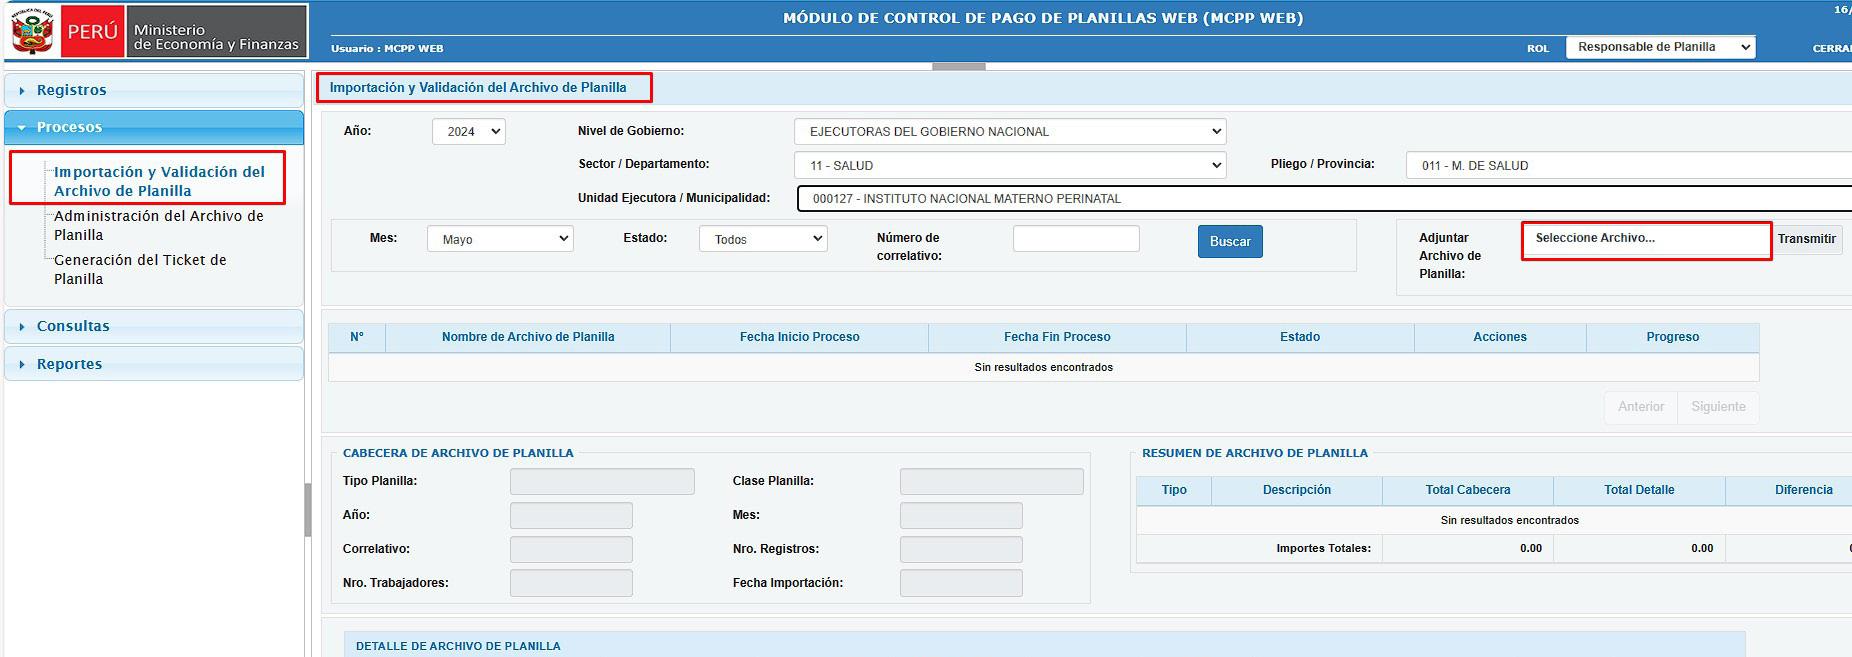Expand the Reportes menu section
Viewport: 1852px width, 657px height.
pyautogui.click(x=154, y=364)
